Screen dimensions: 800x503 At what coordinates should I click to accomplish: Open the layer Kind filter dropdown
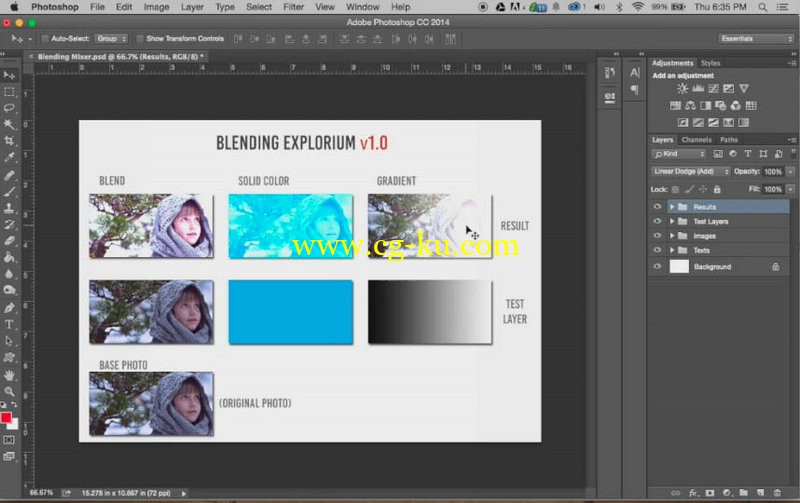coord(679,154)
